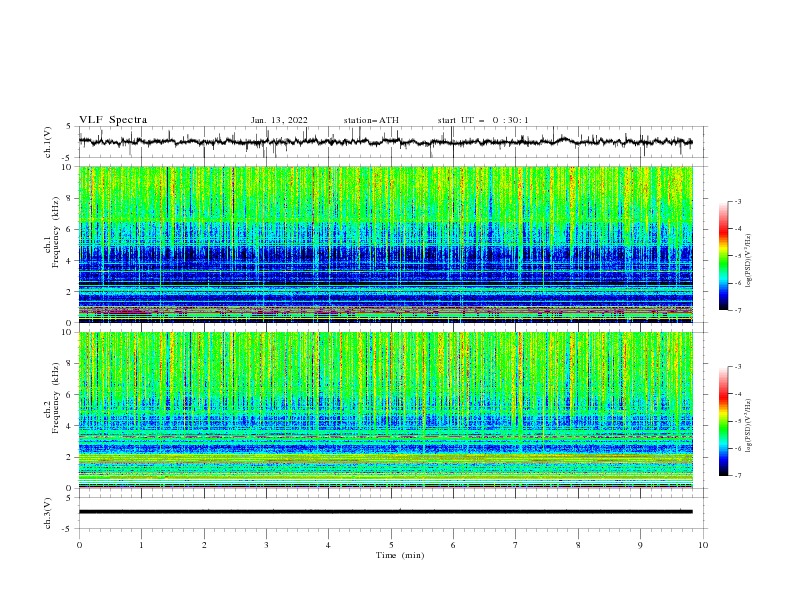Click the date 'Jan. 13, 2022'

click(279, 120)
